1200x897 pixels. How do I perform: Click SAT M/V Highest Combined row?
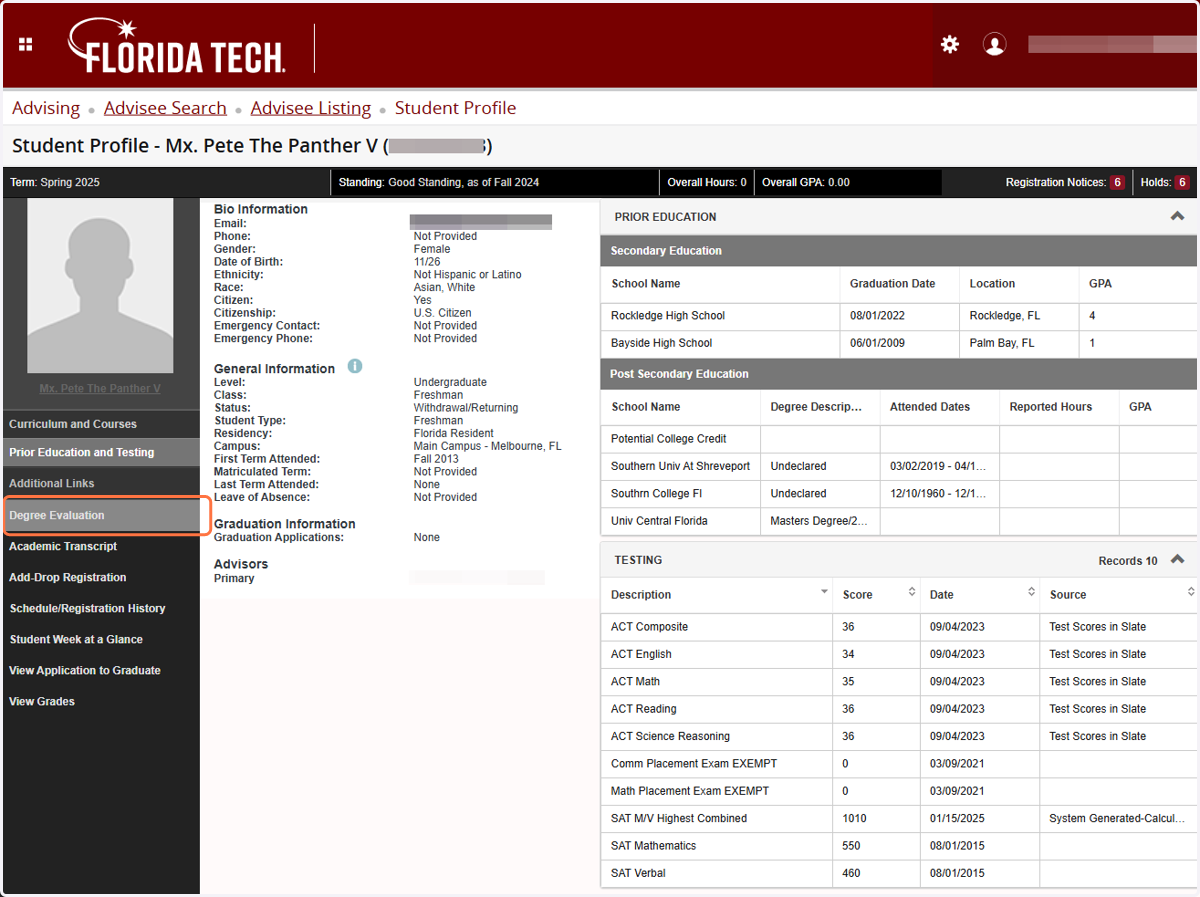[x=899, y=818]
